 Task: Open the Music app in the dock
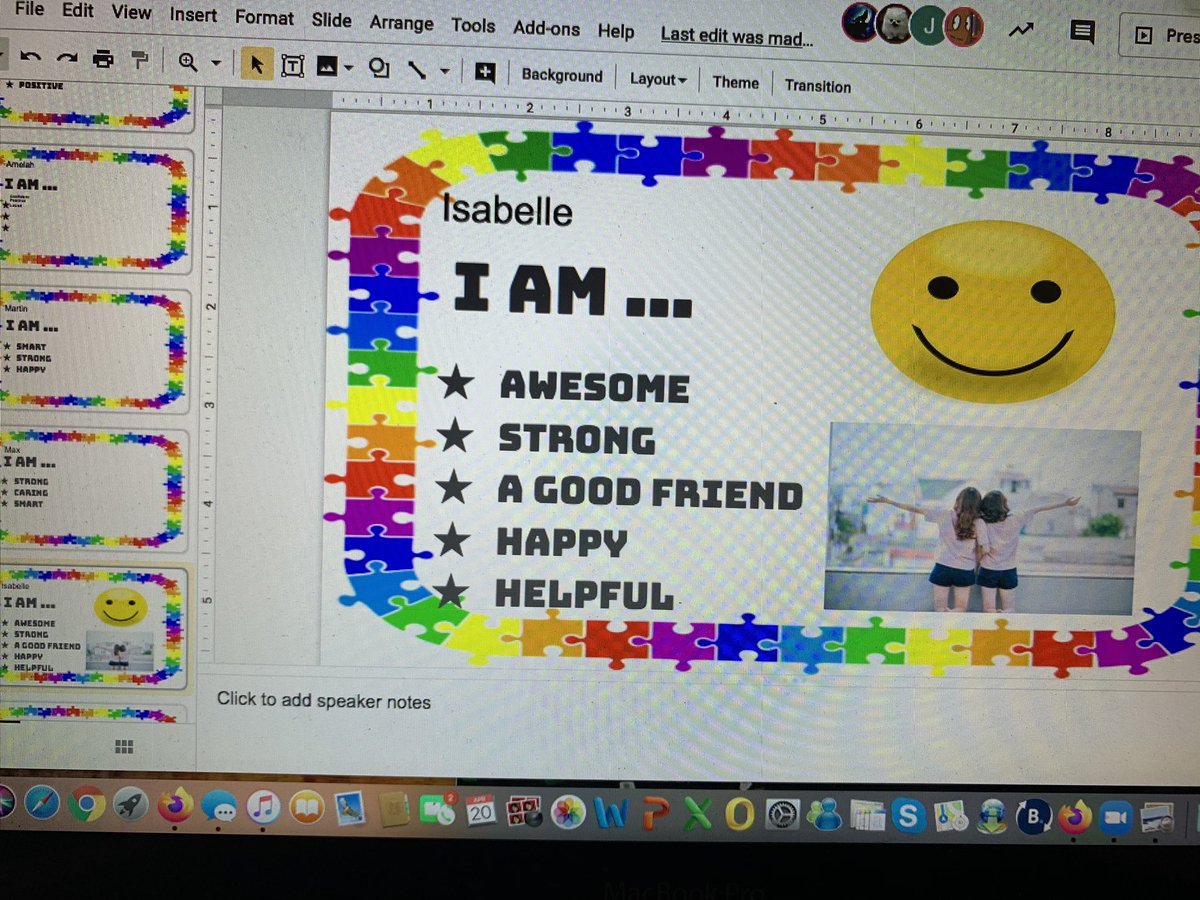click(262, 808)
